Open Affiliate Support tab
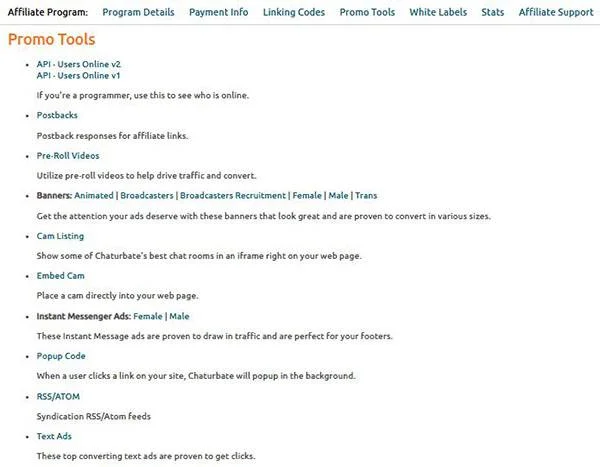Screen dimensions: 600x467 [x=556, y=12]
